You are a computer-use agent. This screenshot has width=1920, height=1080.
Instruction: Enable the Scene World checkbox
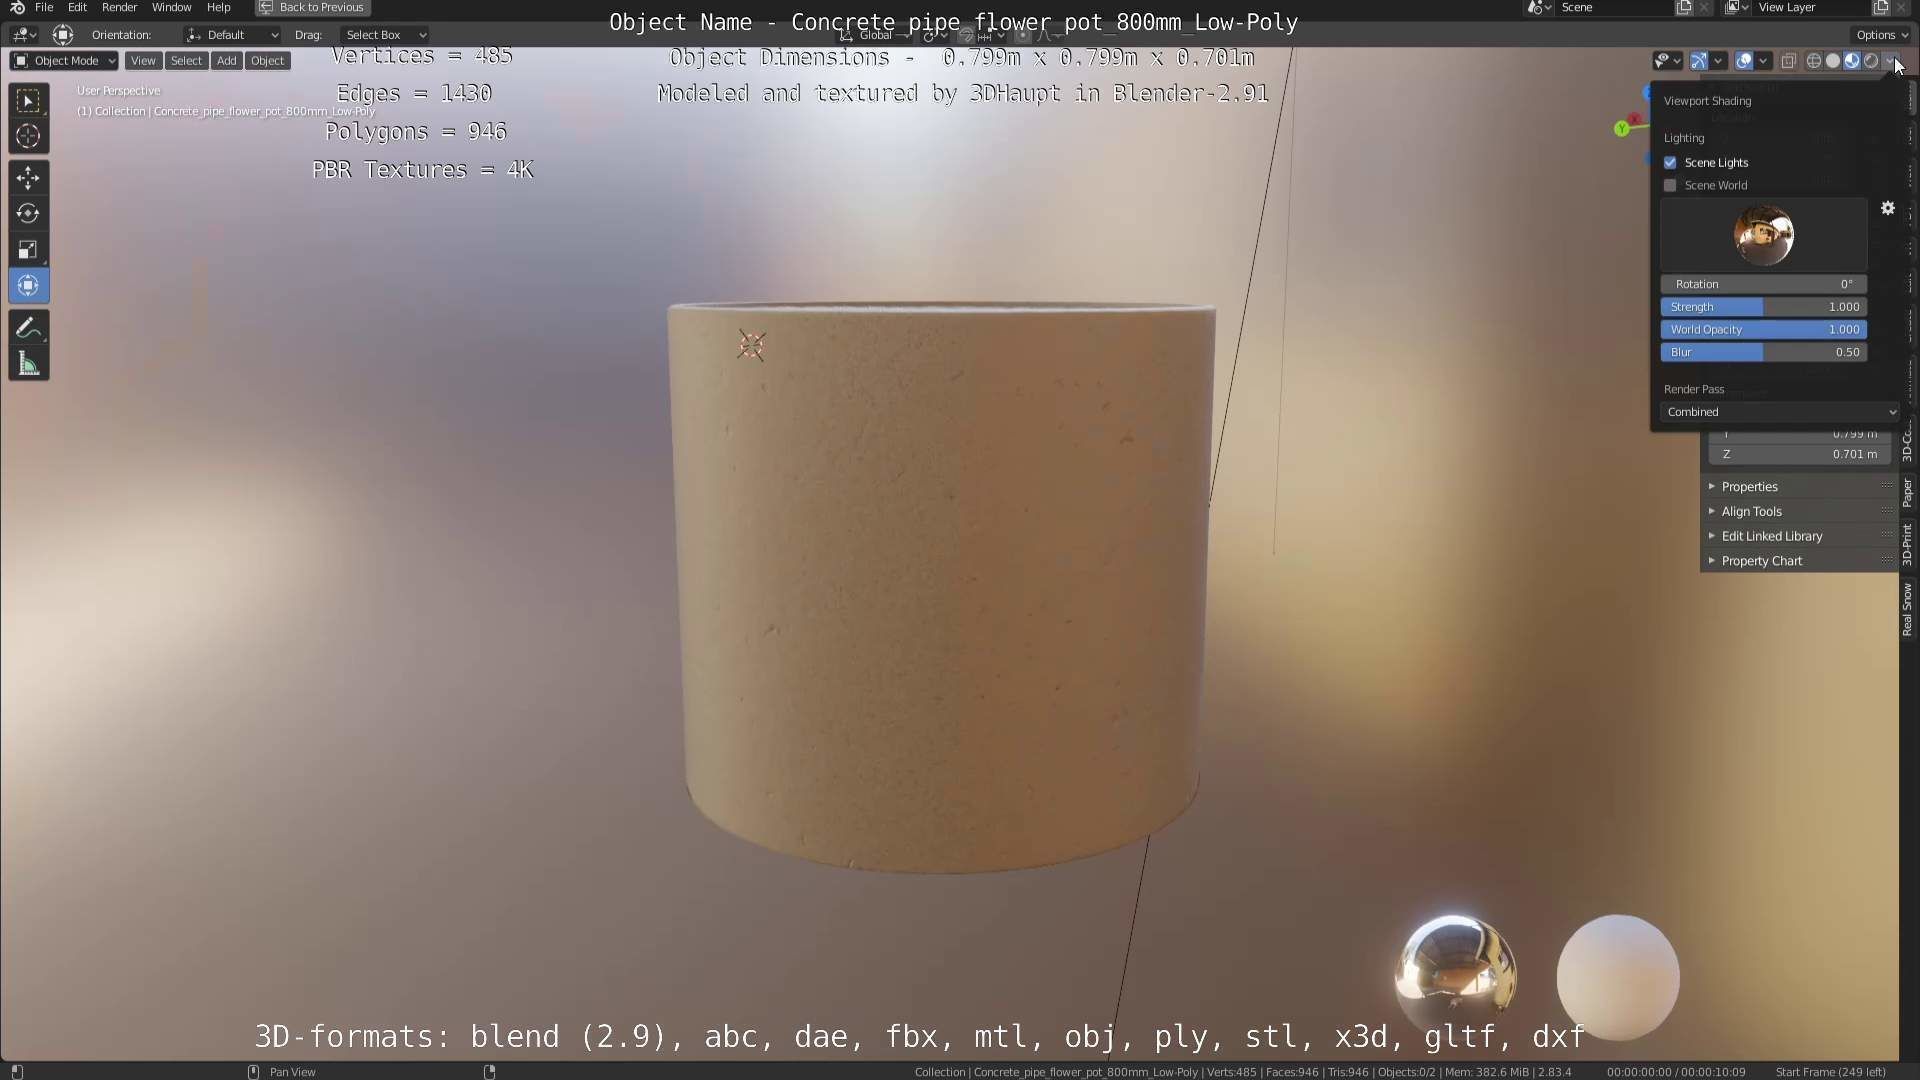coord(1670,186)
